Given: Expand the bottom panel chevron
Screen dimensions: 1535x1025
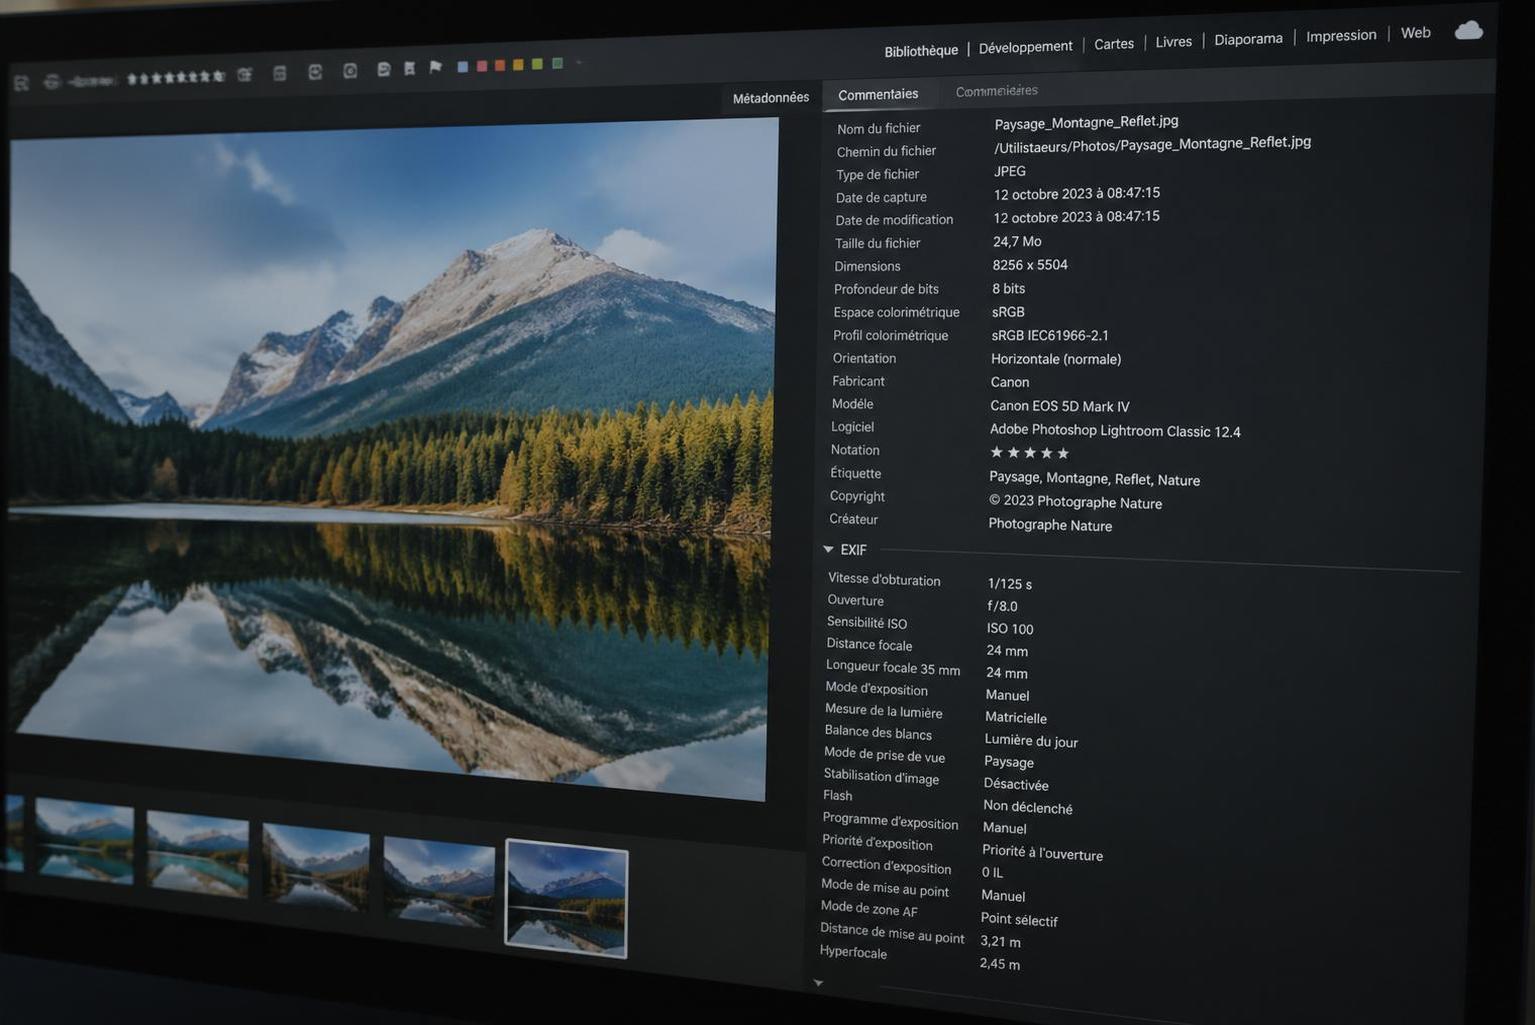Looking at the screenshot, I should pos(819,982).
